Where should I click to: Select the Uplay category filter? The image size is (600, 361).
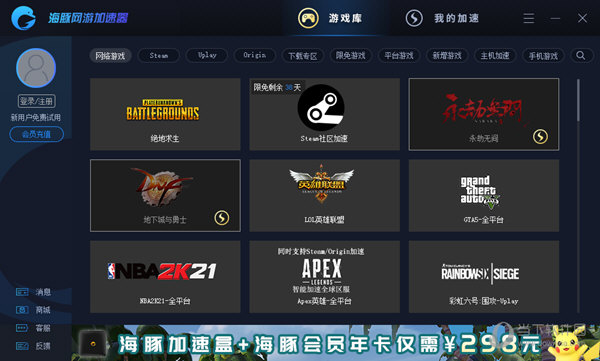click(x=207, y=56)
